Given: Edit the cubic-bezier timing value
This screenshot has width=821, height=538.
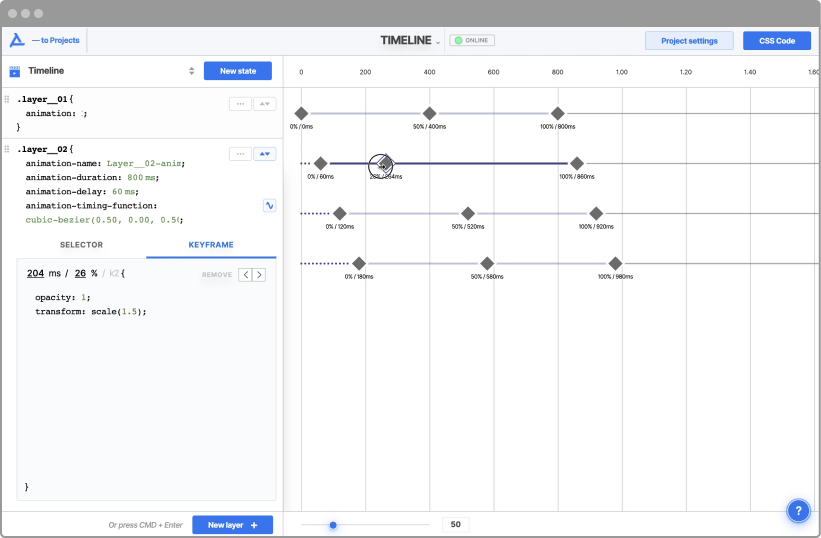Looking at the screenshot, I should click(x=103, y=220).
